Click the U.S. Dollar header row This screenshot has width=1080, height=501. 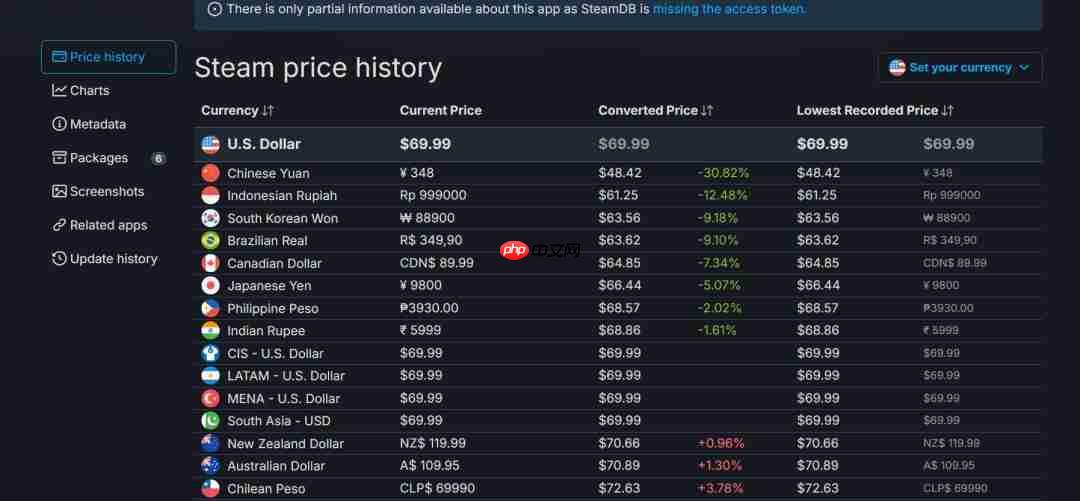(264, 144)
